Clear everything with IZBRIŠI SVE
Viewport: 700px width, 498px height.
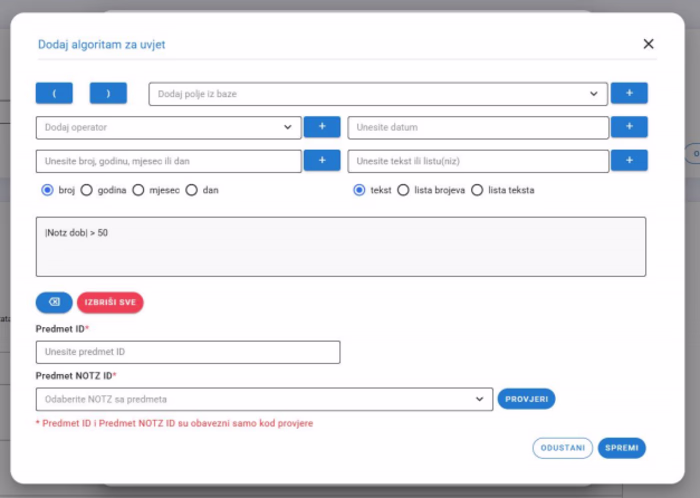click(x=110, y=303)
